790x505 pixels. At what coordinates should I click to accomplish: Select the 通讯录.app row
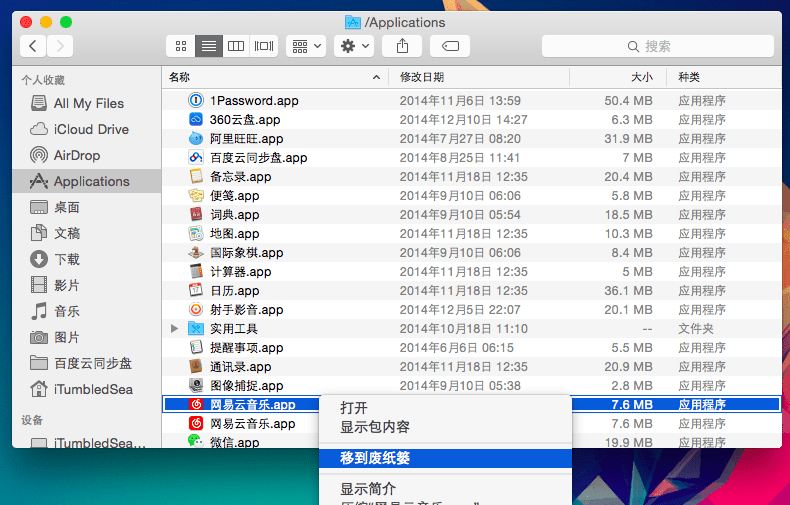coord(472,366)
